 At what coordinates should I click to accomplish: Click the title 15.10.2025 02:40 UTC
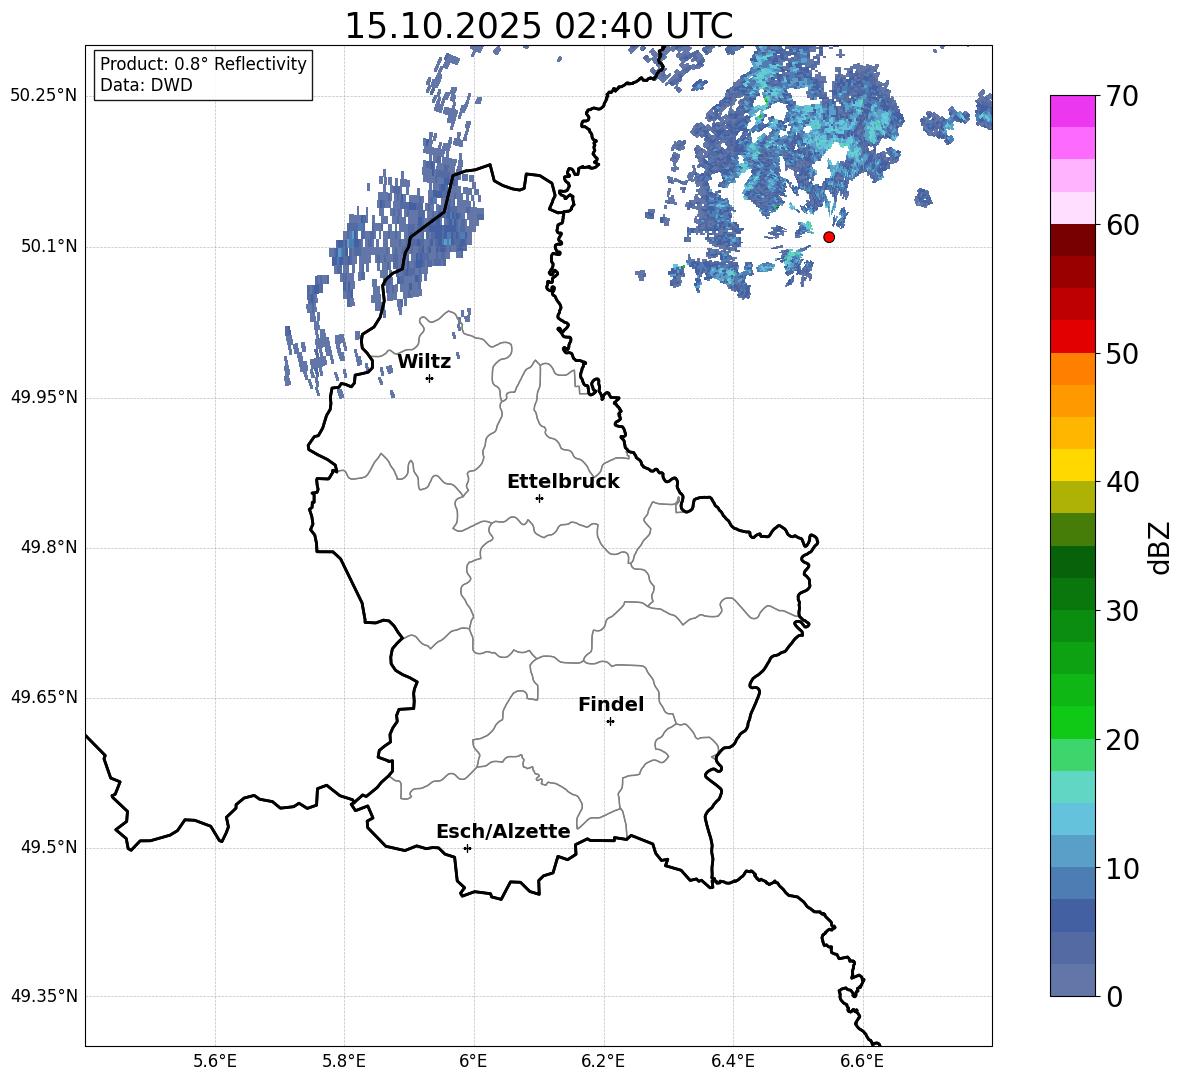(x=538, y=26)
